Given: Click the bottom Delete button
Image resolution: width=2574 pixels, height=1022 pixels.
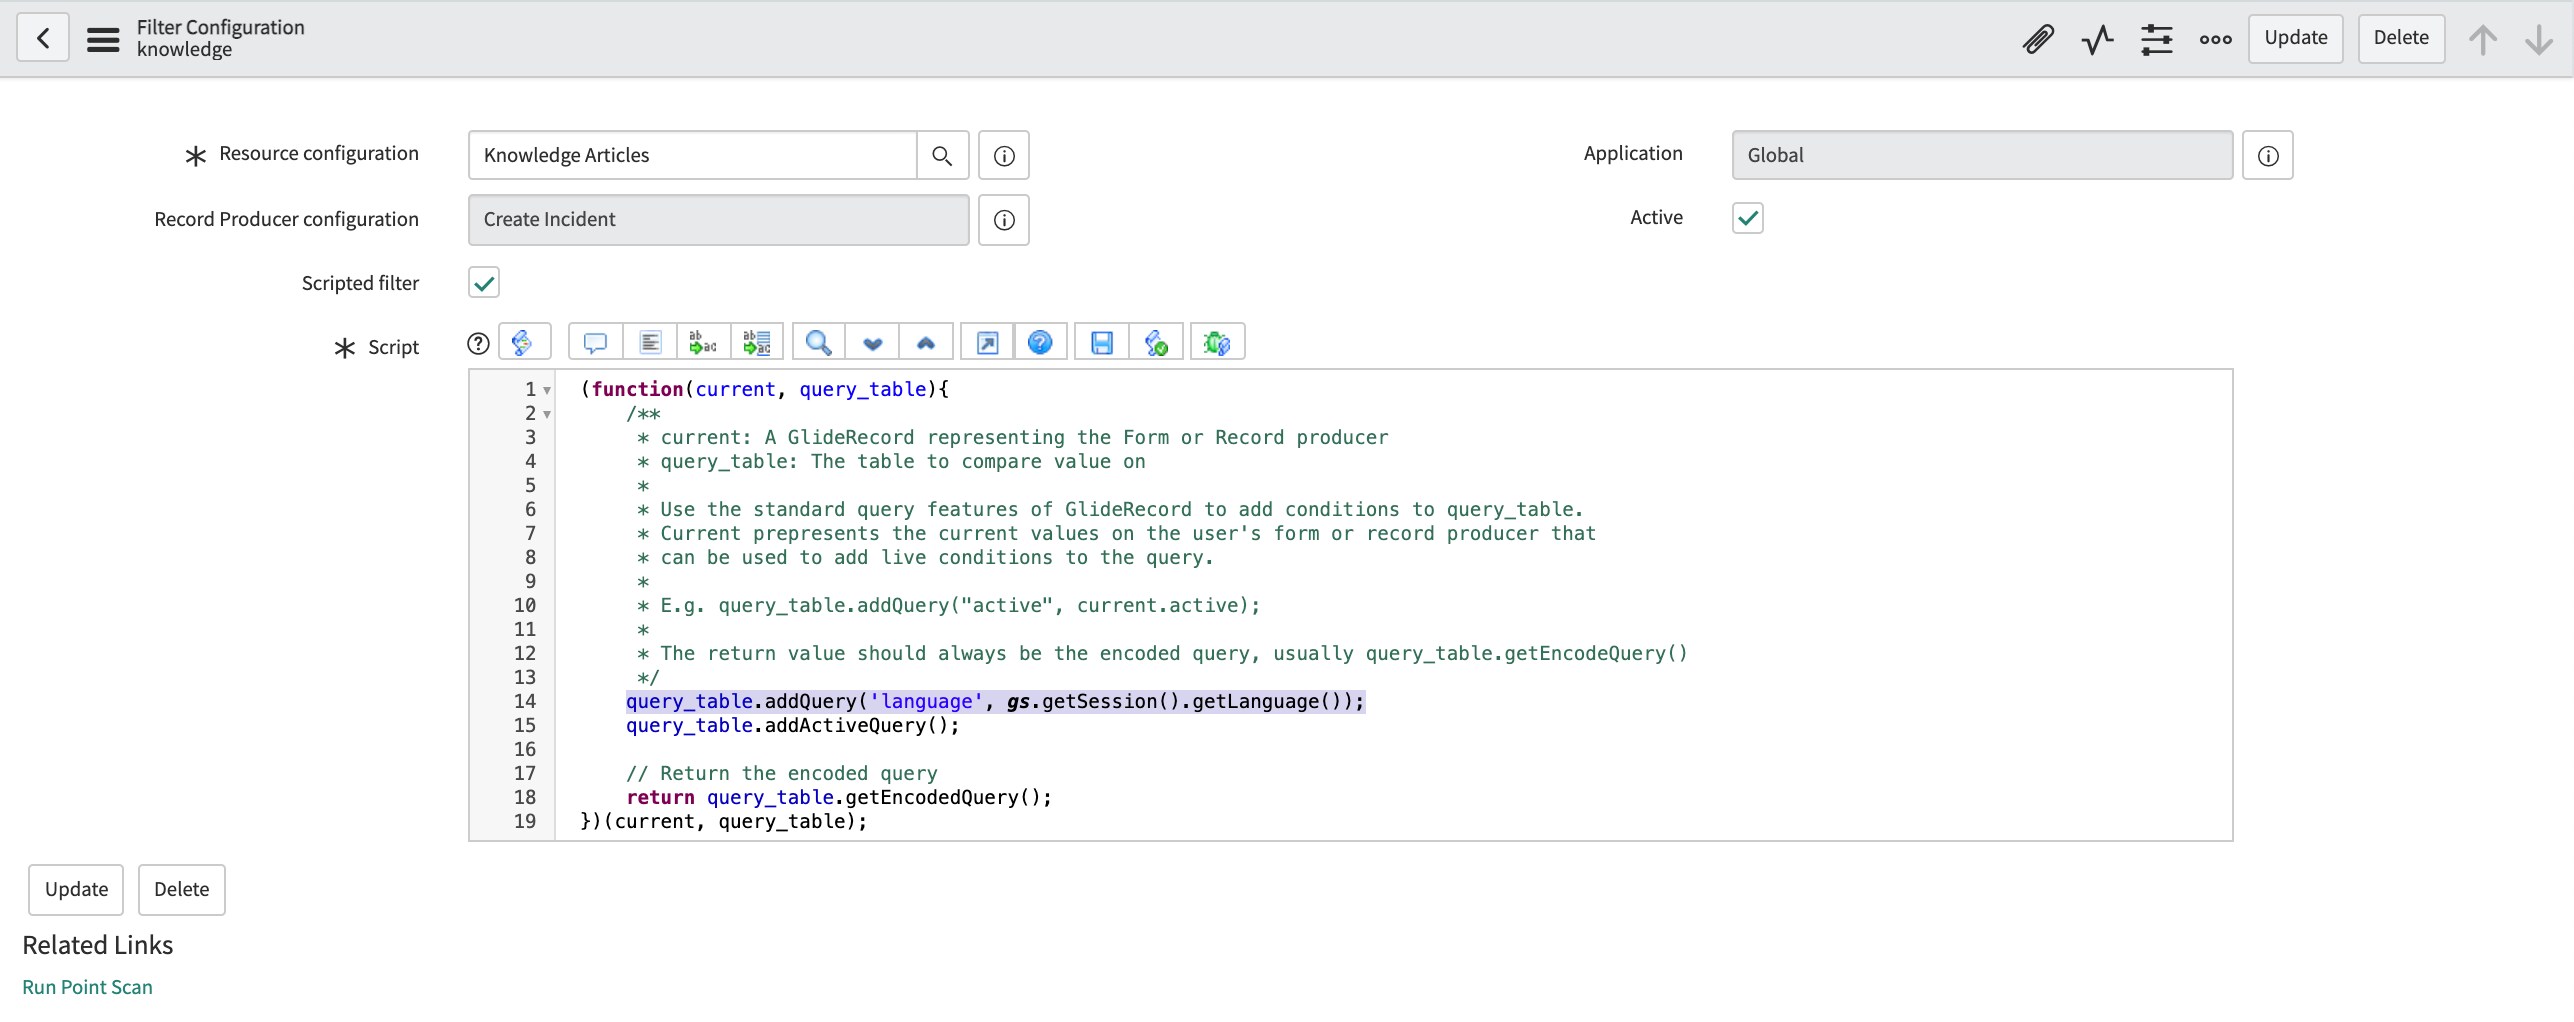Looking at the screenshot, I should pos(182,890).
